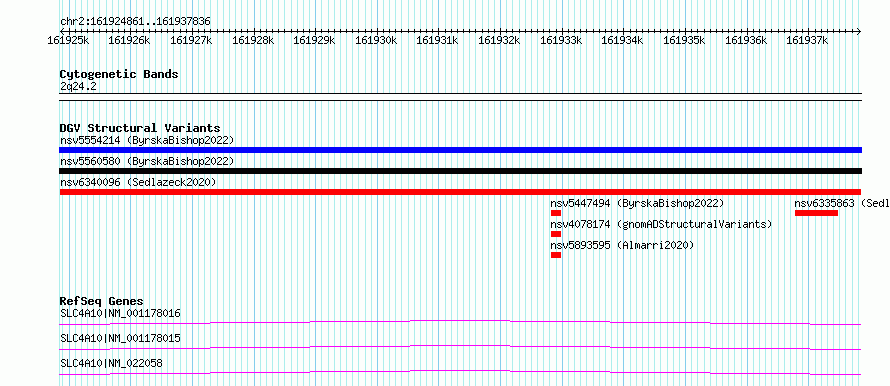
Task: Click the RefSeq Genes track title
Action: (102, 301)
